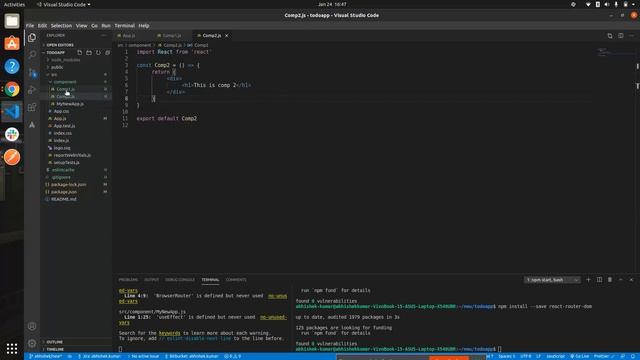Click the open changes icon in editor toolbar
Screen dimensions: 640x360
(610, 36)
